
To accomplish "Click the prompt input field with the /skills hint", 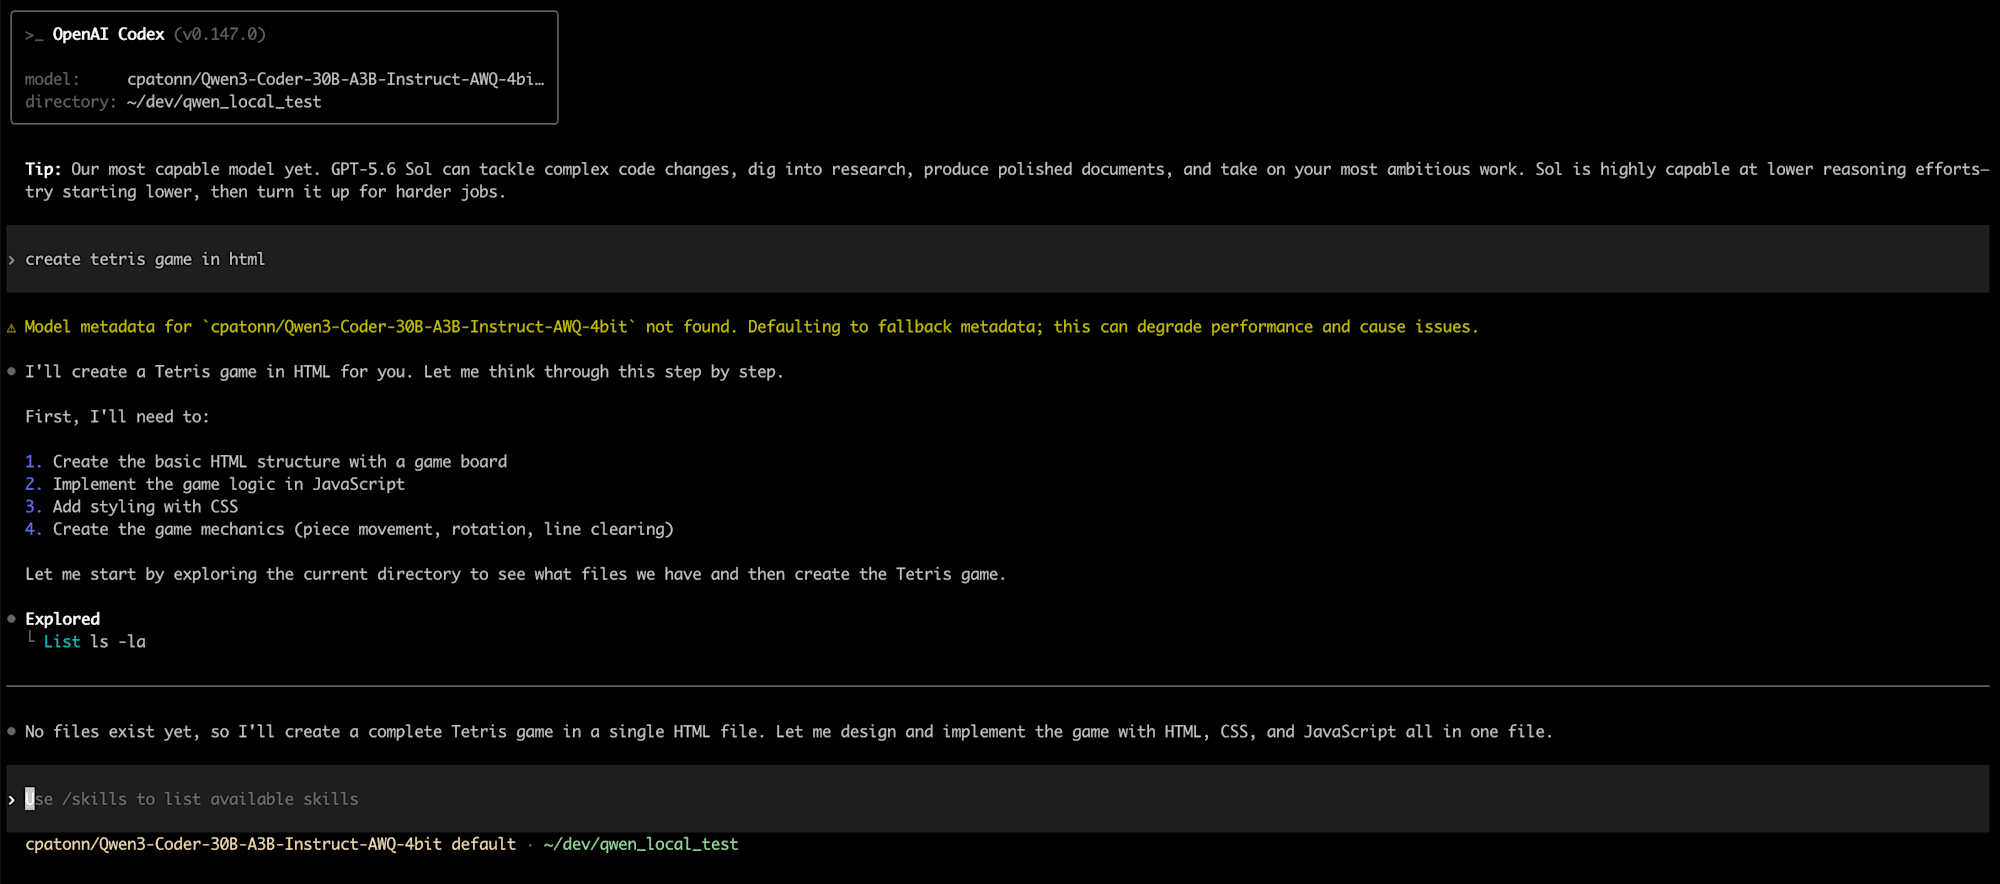I will pos(998,799).
